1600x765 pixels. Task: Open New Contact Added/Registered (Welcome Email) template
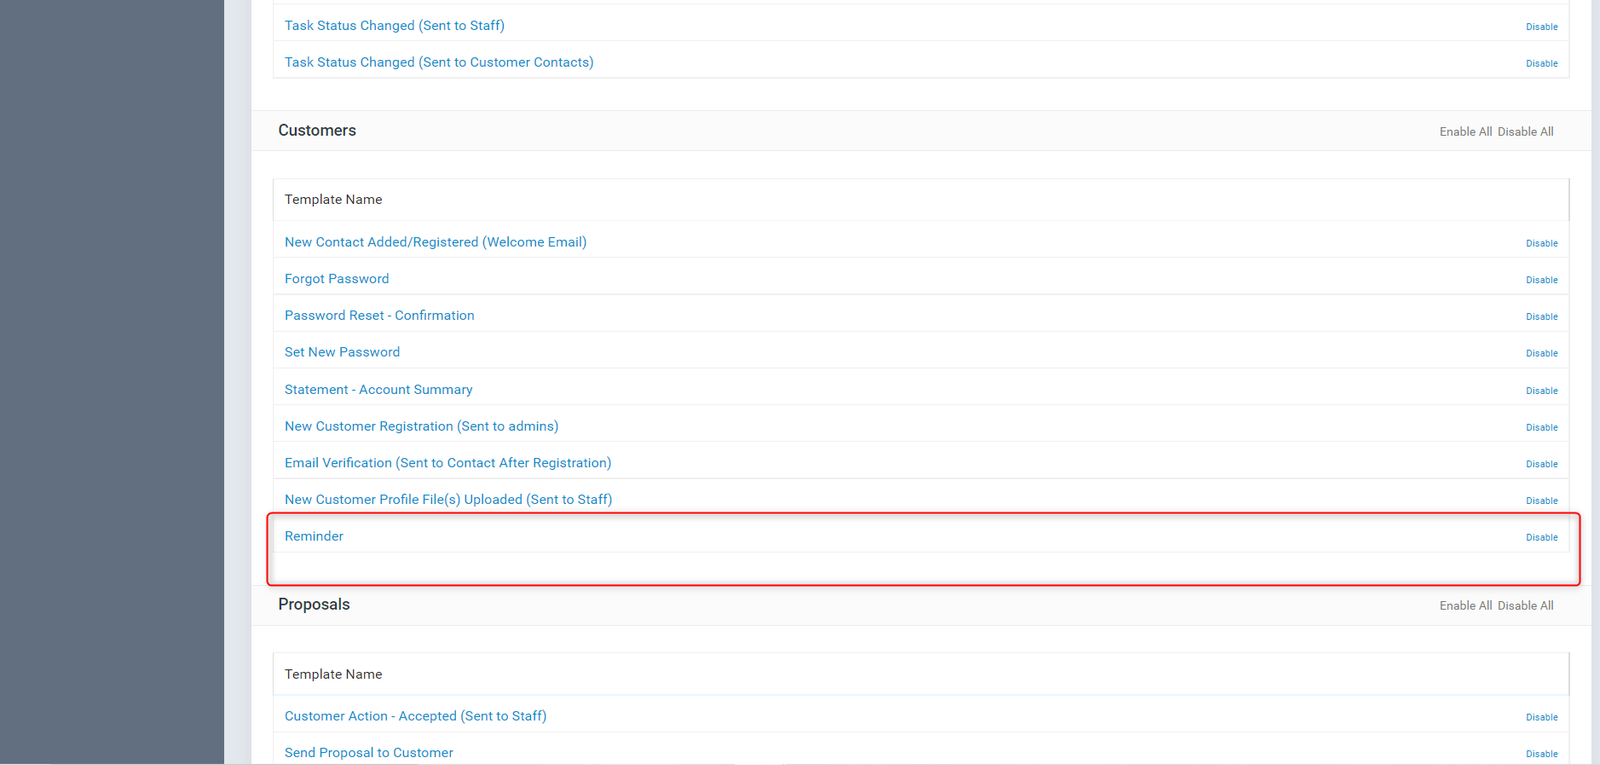click(x=435, y=242)
